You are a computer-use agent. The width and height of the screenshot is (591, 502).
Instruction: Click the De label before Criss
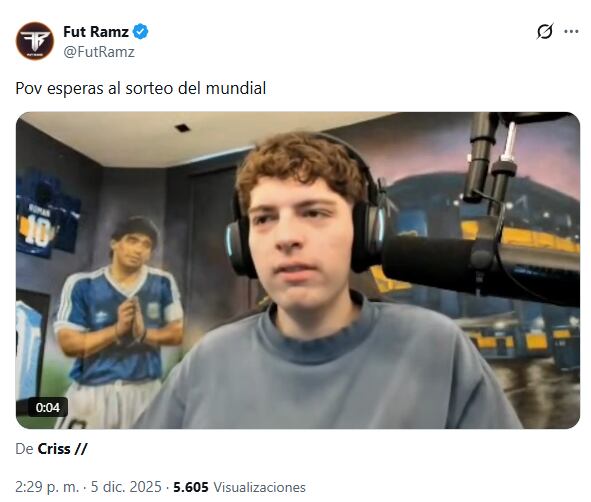point(24,449)
